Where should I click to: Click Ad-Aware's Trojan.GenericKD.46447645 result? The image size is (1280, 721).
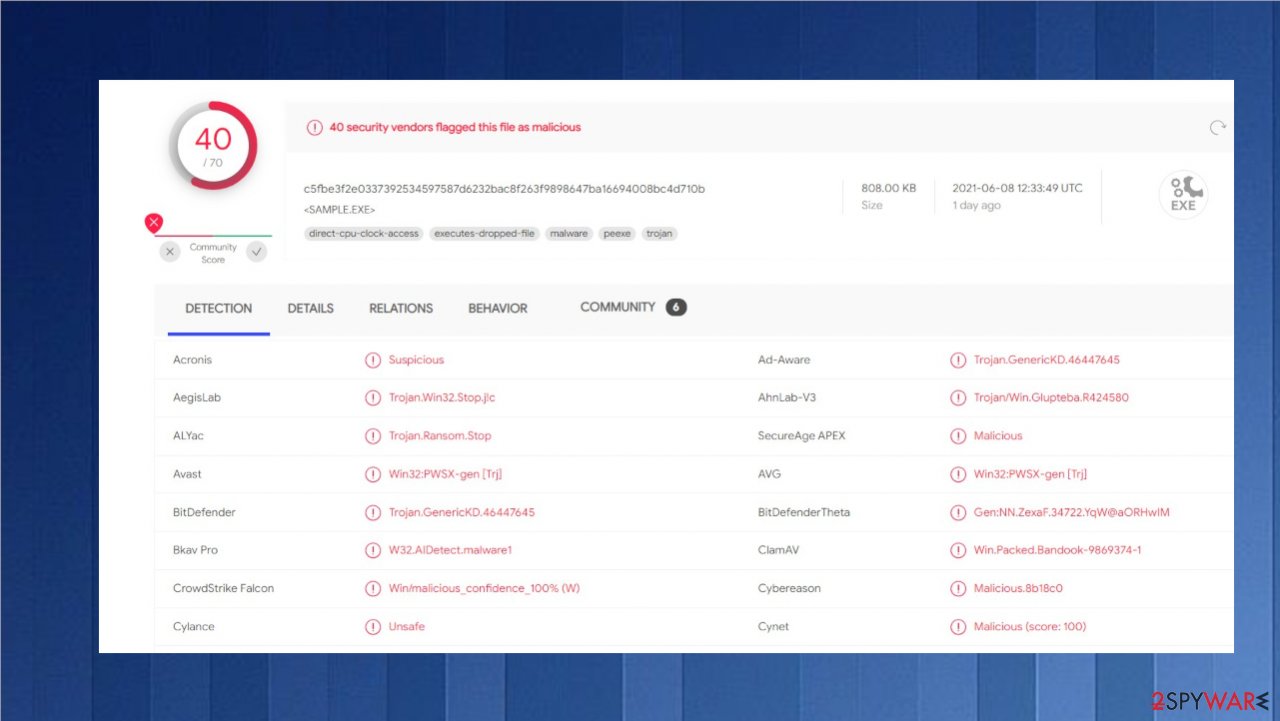[x=1047, y=360]
